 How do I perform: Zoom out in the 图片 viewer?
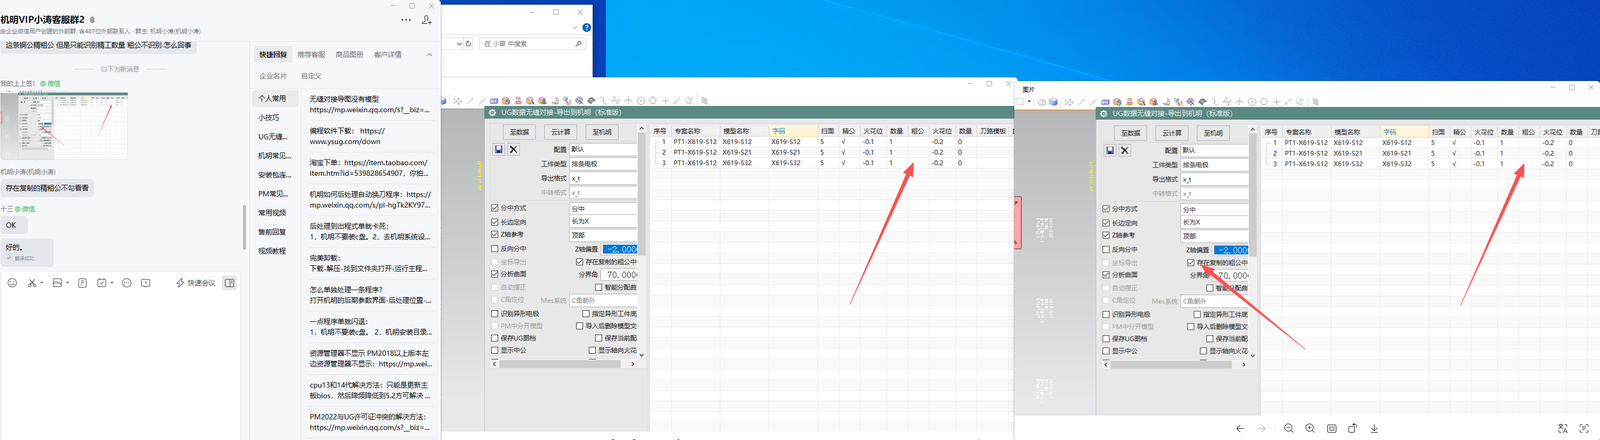coord(1289,428)
